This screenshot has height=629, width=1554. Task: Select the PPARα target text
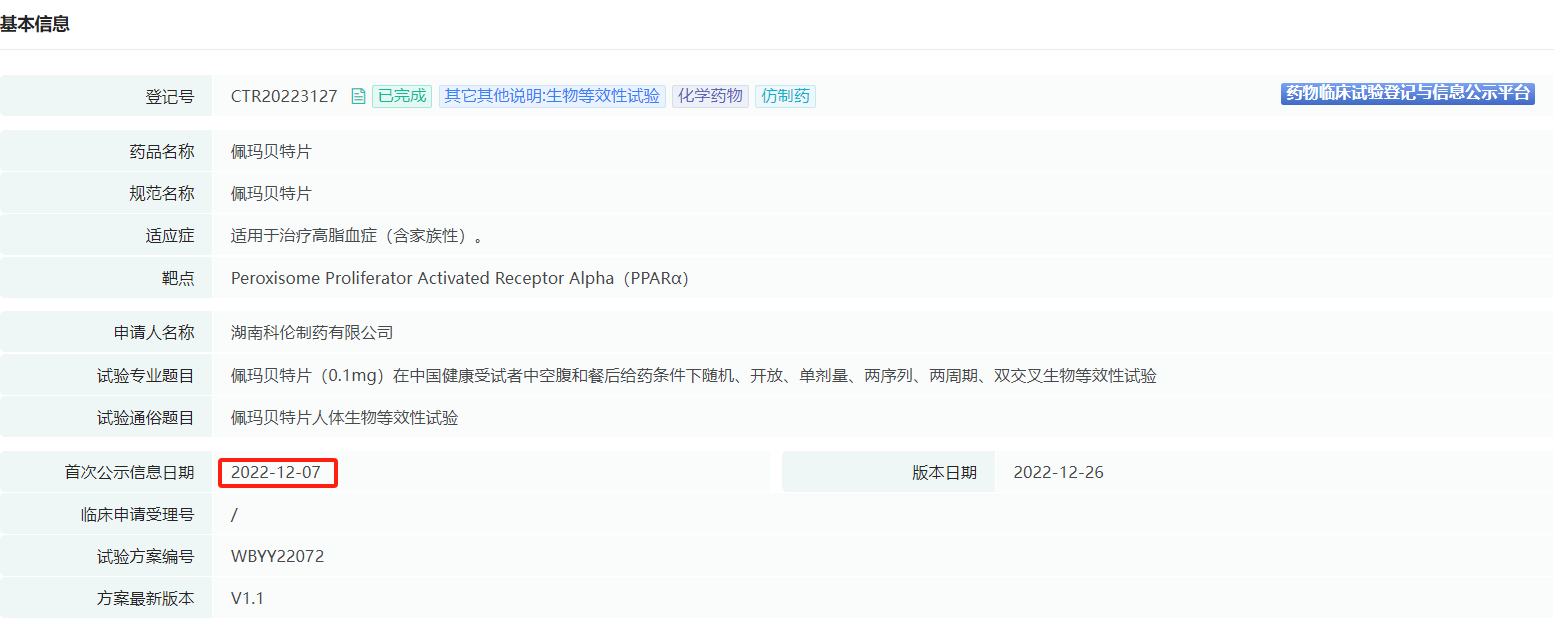point(459,279)
